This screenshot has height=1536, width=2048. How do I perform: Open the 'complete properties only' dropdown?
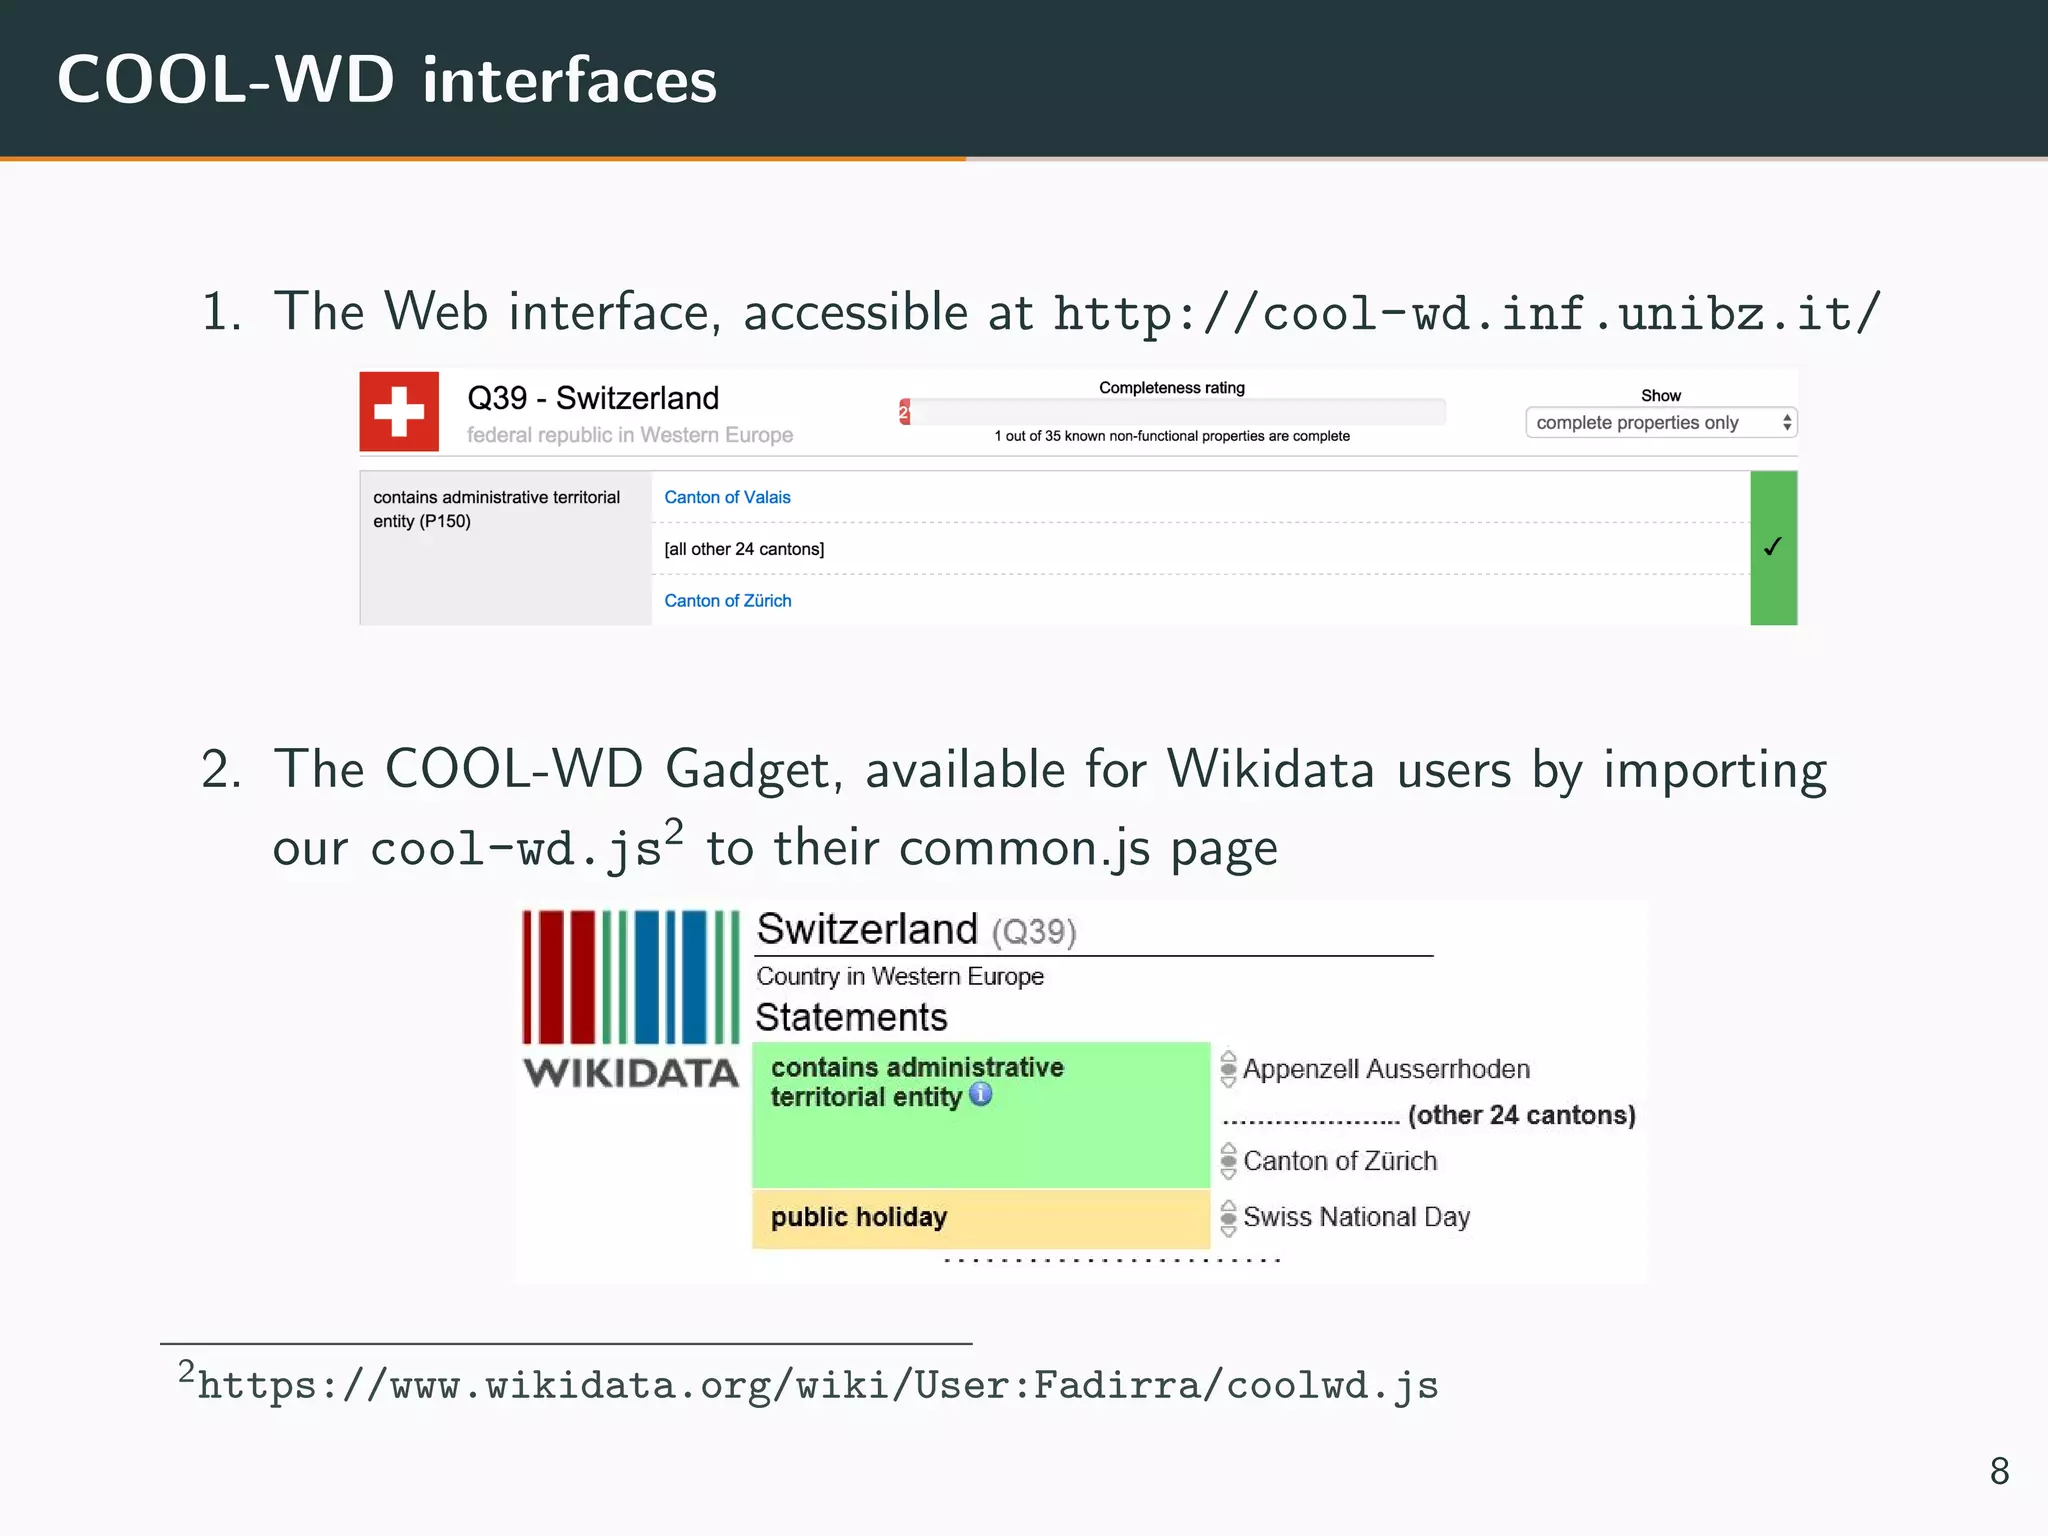coord(1661,423)
